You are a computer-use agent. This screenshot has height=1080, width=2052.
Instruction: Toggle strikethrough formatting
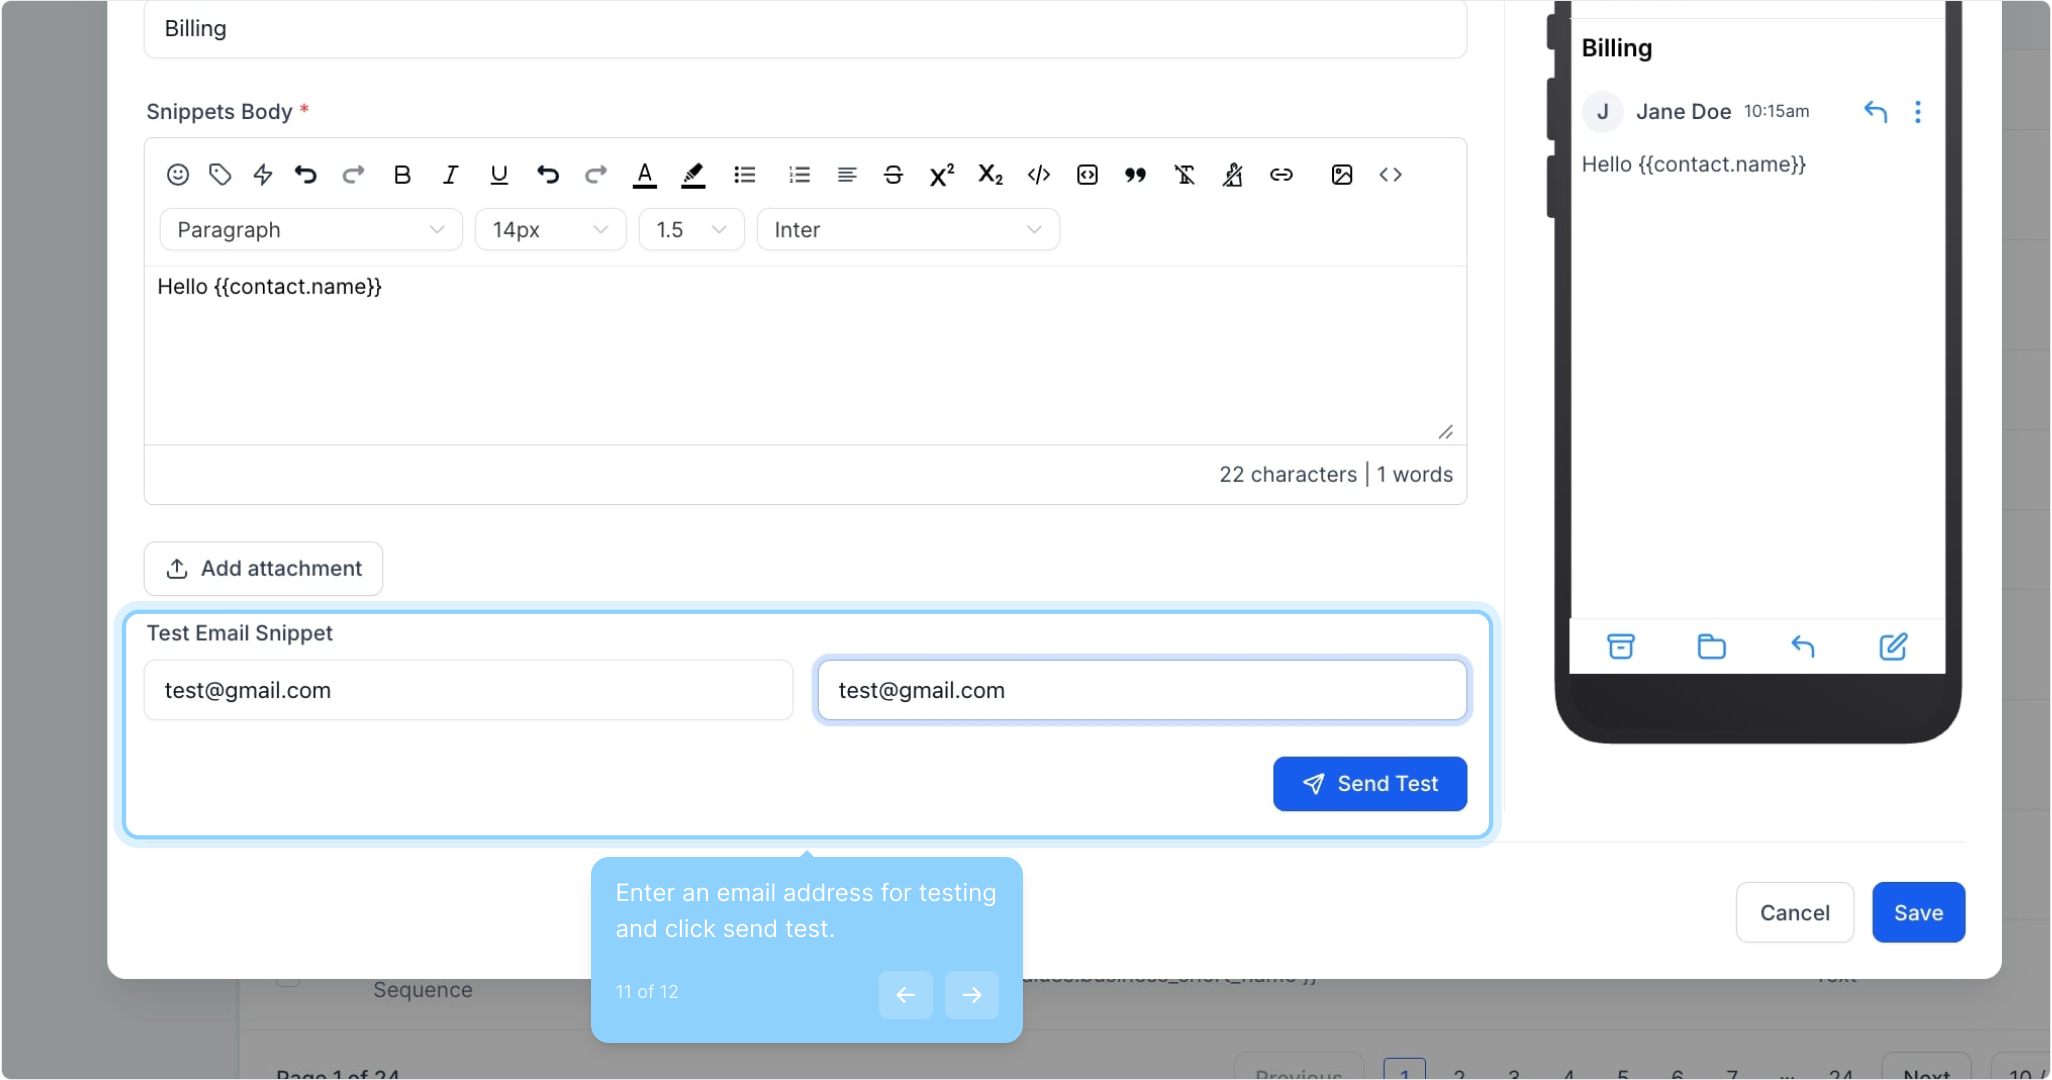(893, 175)
